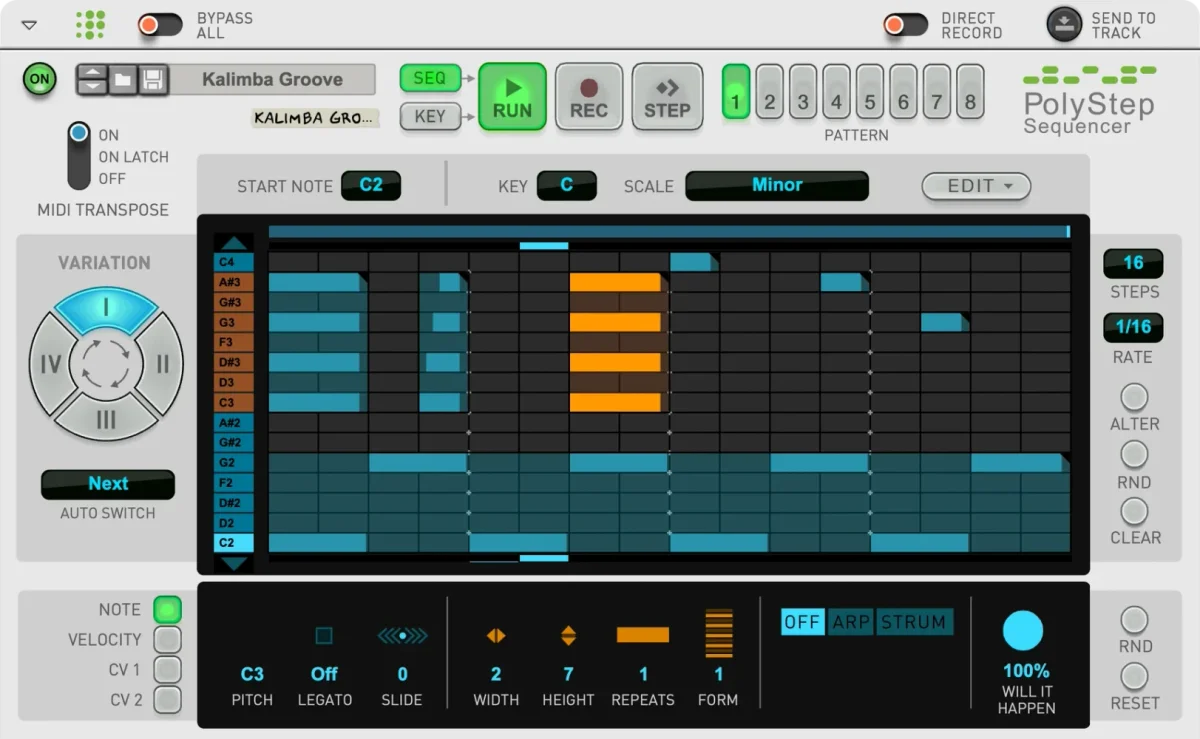Click the Form stacked bars icon
This screenshot has width=1200, height=739.
pyautogui.click(x=718, y=633)
